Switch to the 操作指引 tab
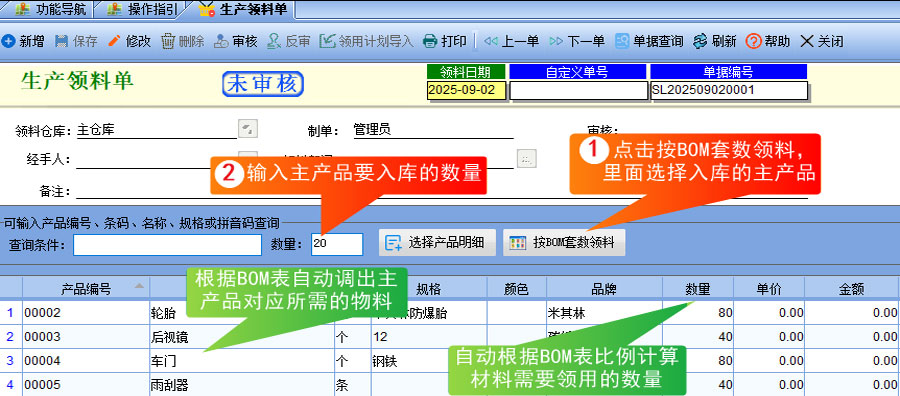 [x=145, y=9]
